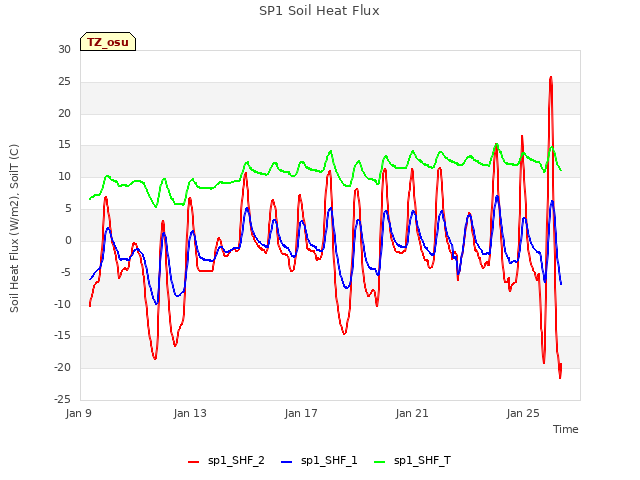Click the chart title SP1 Soil Heat Flux
The image size is (640, 480).
tap(319, 11)
